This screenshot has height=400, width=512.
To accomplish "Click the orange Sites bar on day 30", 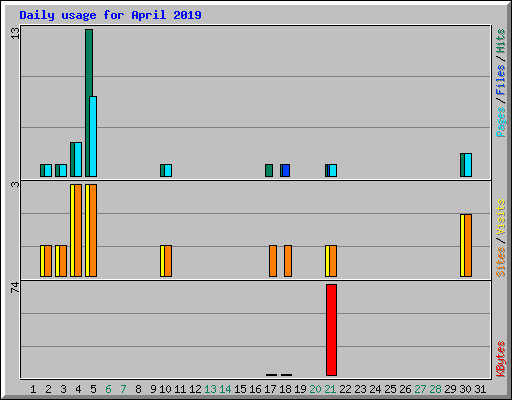I will coord(468,245).
